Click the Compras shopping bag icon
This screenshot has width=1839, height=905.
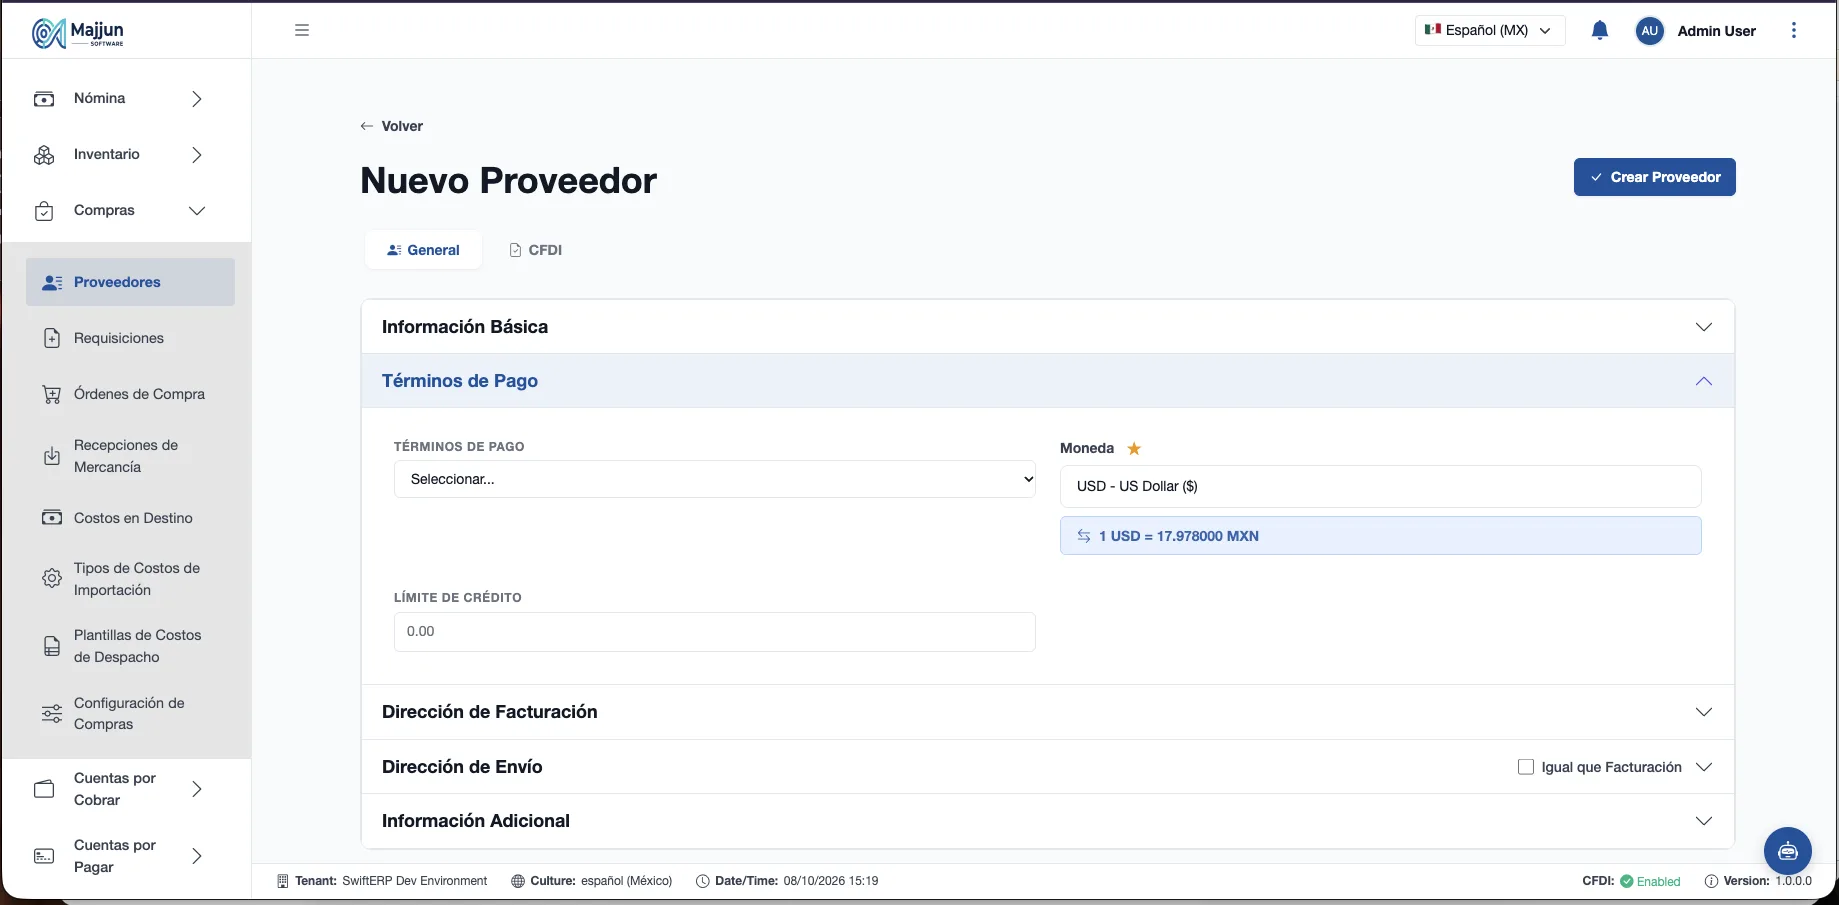click(44, 211)
